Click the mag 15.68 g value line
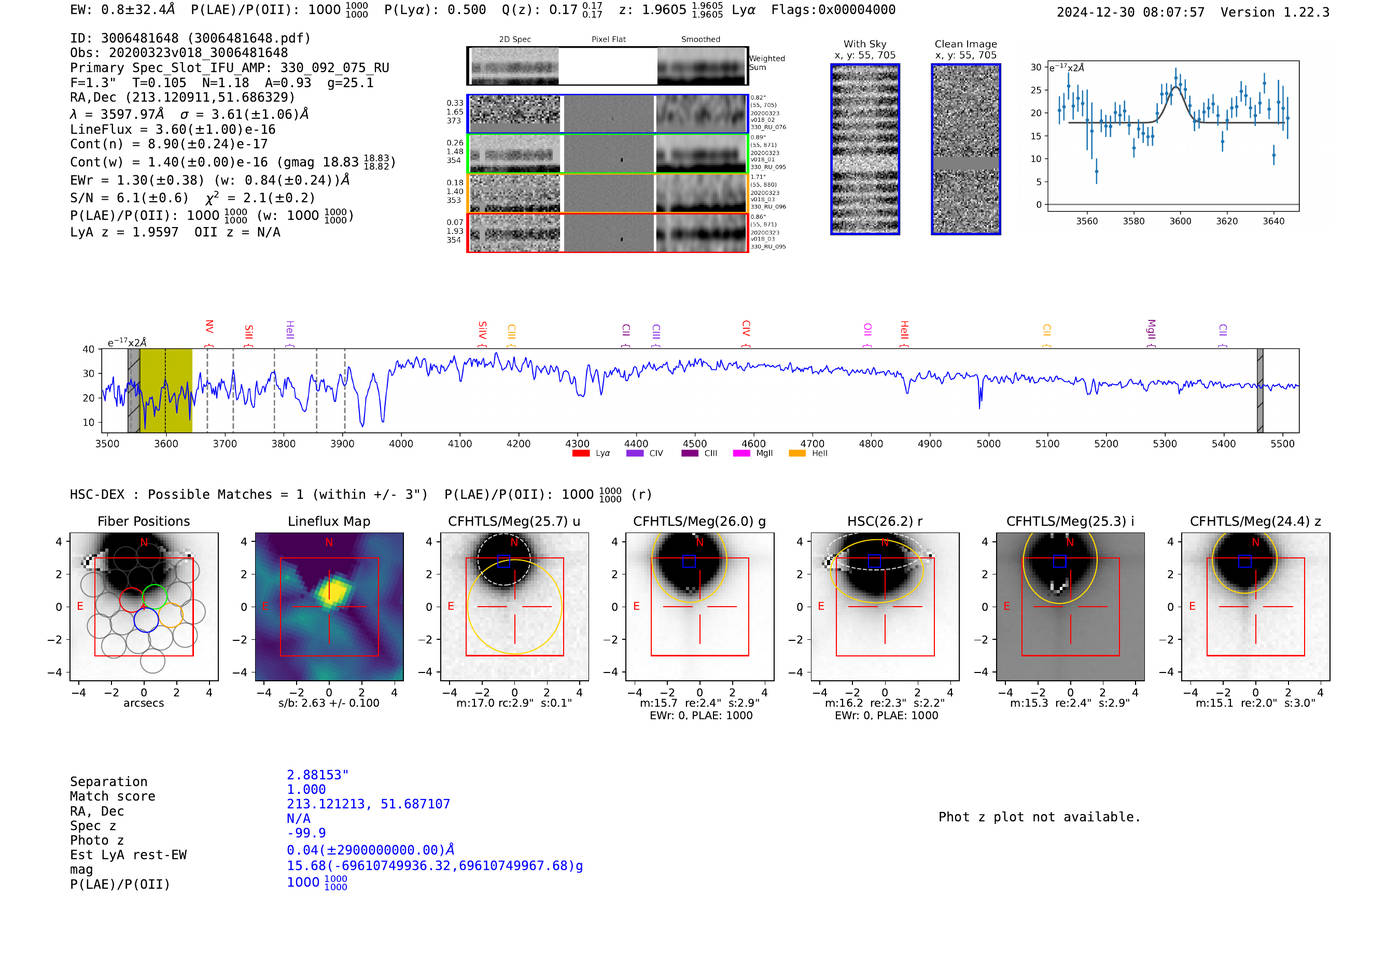The height and width of the screenshot is (953, 1400). [435, 865]
